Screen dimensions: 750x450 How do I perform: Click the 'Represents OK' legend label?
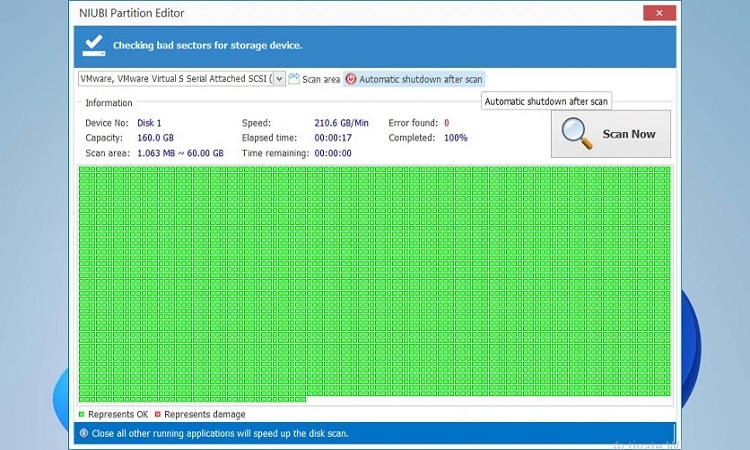[118, 414]
